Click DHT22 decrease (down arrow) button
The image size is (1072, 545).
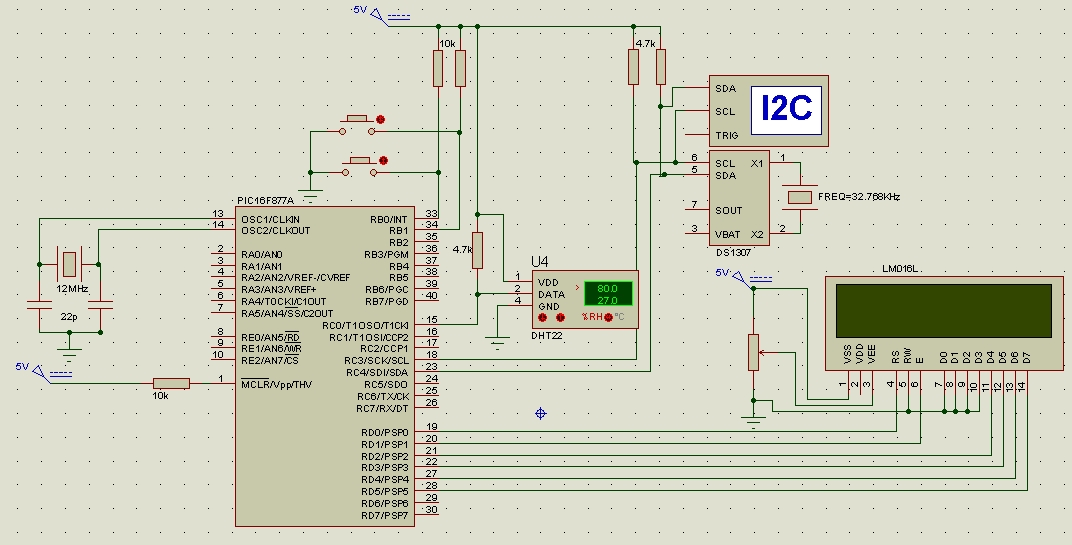[543, 318]
